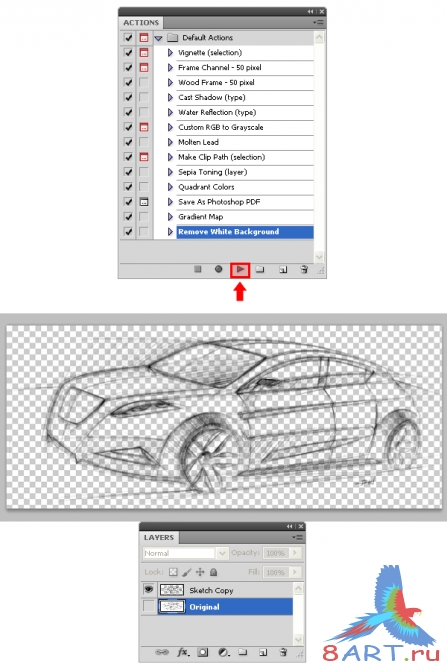Screen dimensions: 447x670
Task: Create new action icon in Actions panel
Action: [282, 270]
